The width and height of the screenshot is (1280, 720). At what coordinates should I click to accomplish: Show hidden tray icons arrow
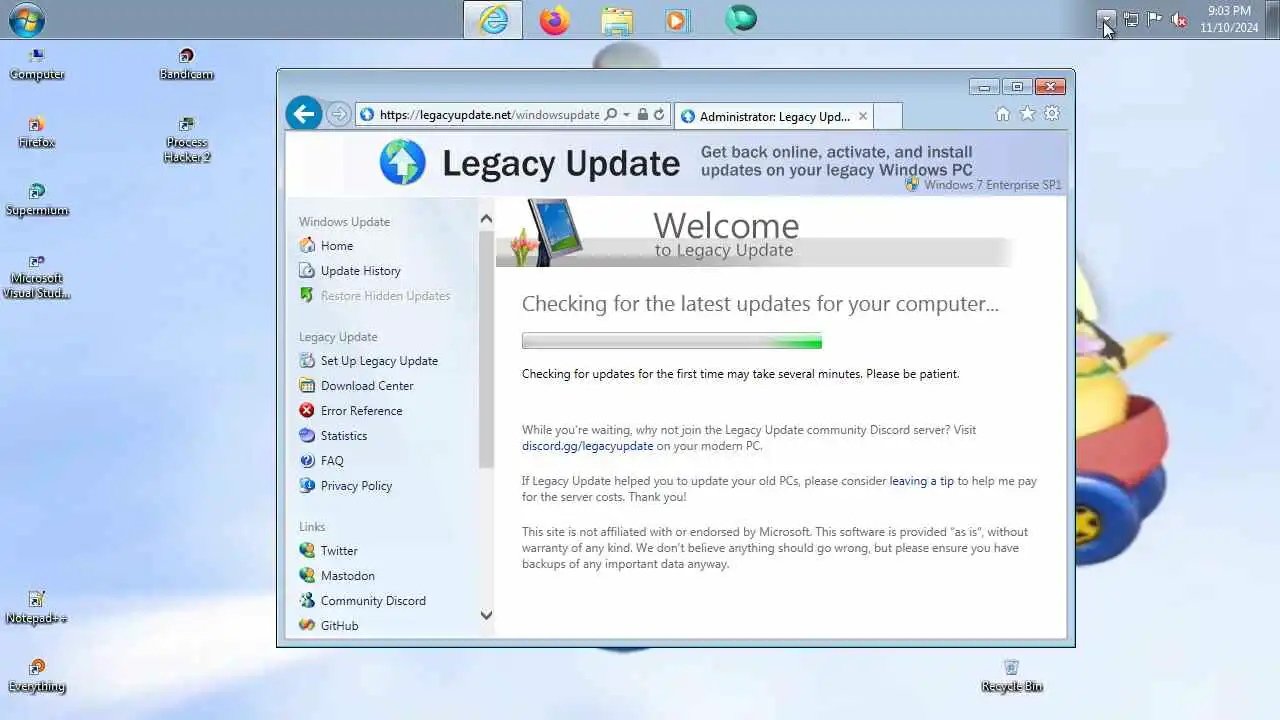[x=1105, y=19]
